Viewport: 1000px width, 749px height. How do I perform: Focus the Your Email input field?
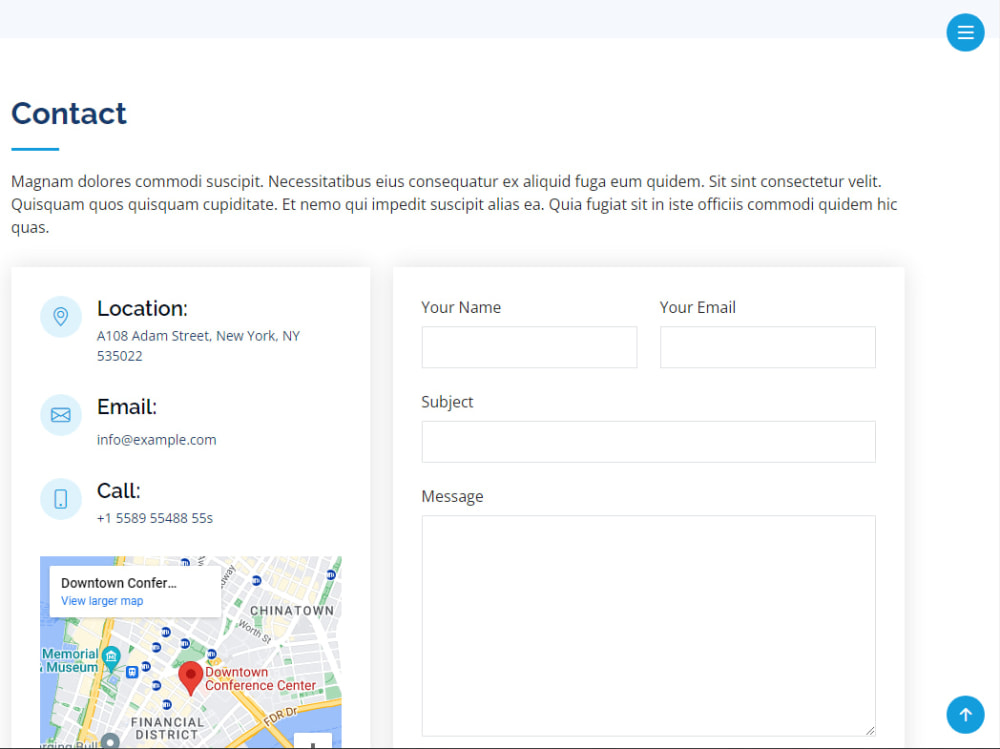(768, 347)
